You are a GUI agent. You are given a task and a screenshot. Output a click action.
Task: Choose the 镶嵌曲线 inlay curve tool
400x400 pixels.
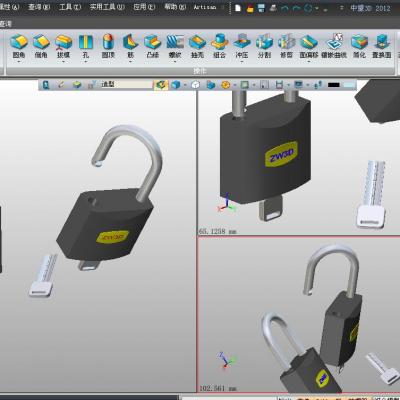334,46
